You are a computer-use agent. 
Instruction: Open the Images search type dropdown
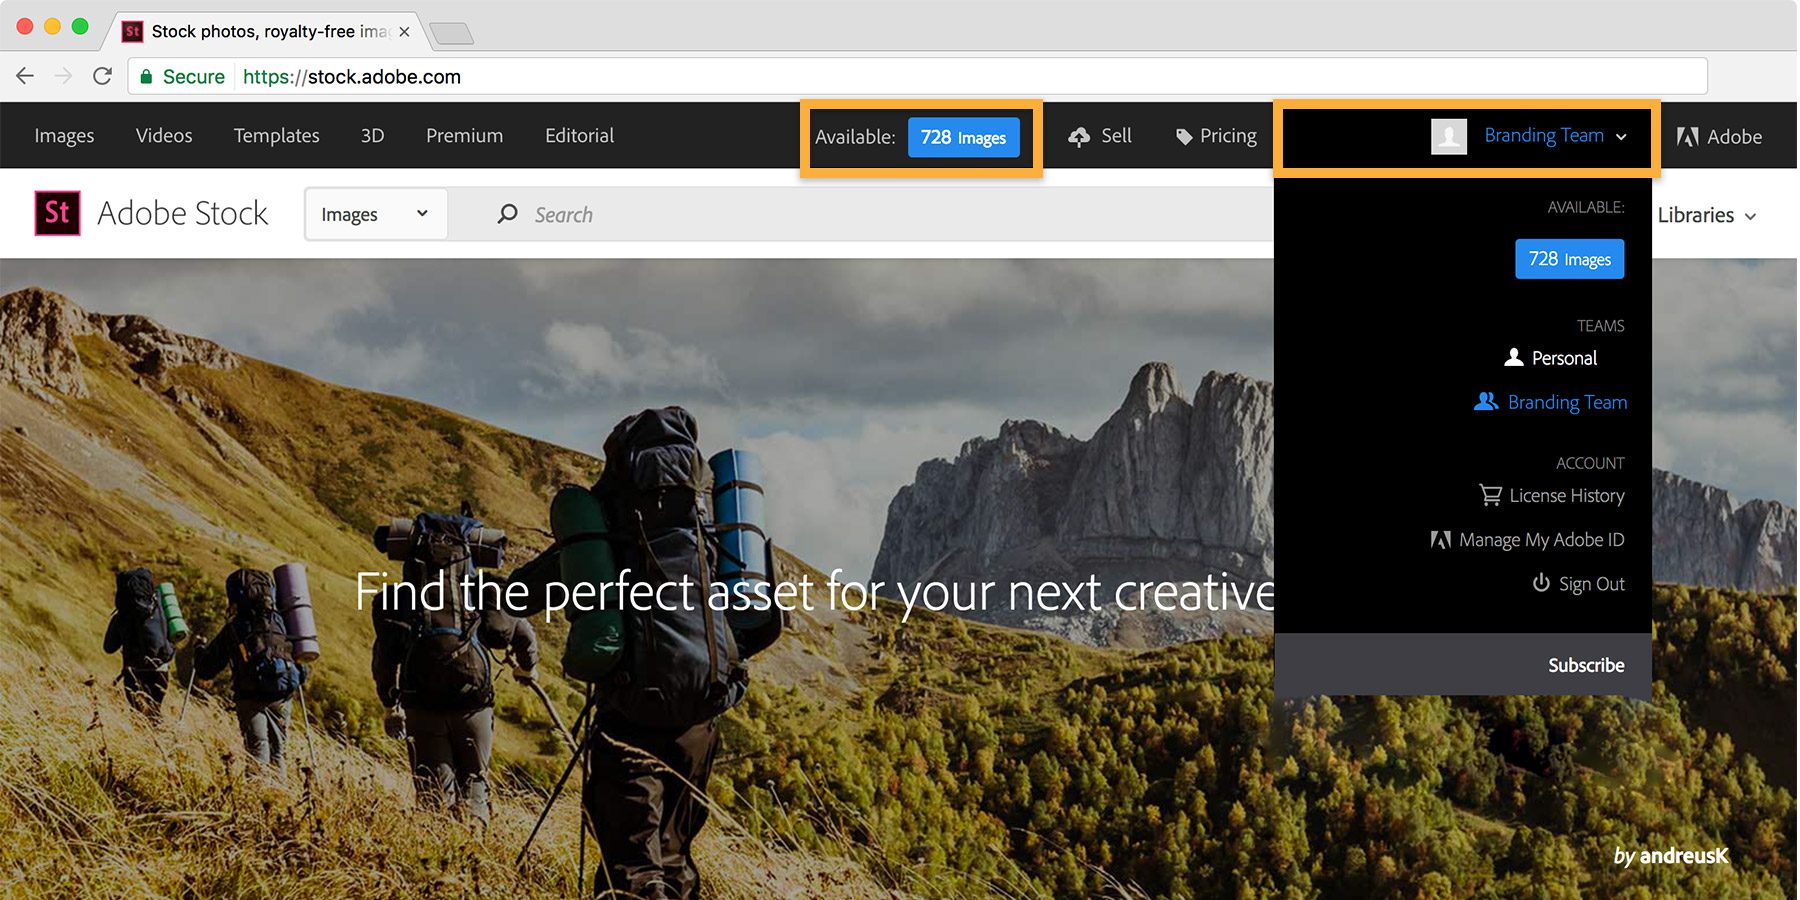[x=375, y=213]
